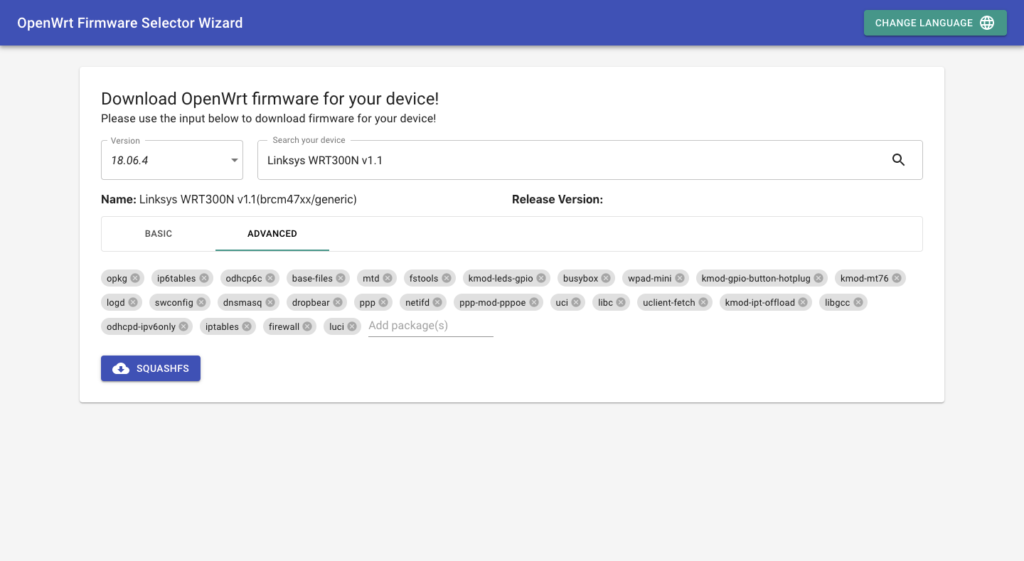Remove the iptables package chip

coord(247,327)
